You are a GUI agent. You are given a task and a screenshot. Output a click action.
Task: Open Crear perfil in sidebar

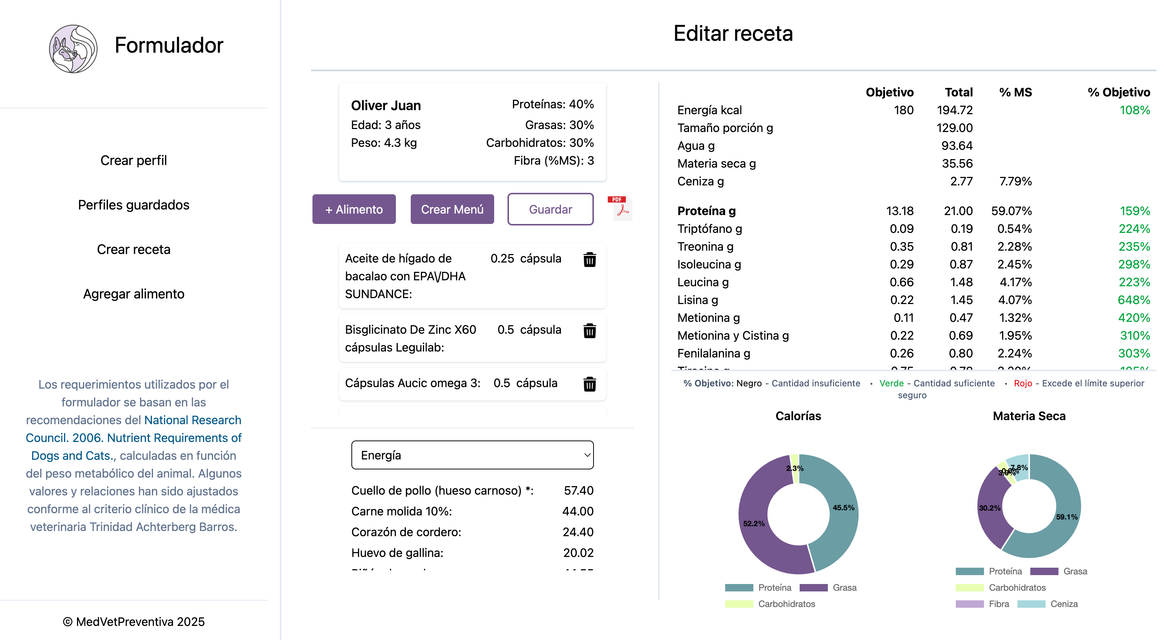pyautogui.click(x=134, y=161)
